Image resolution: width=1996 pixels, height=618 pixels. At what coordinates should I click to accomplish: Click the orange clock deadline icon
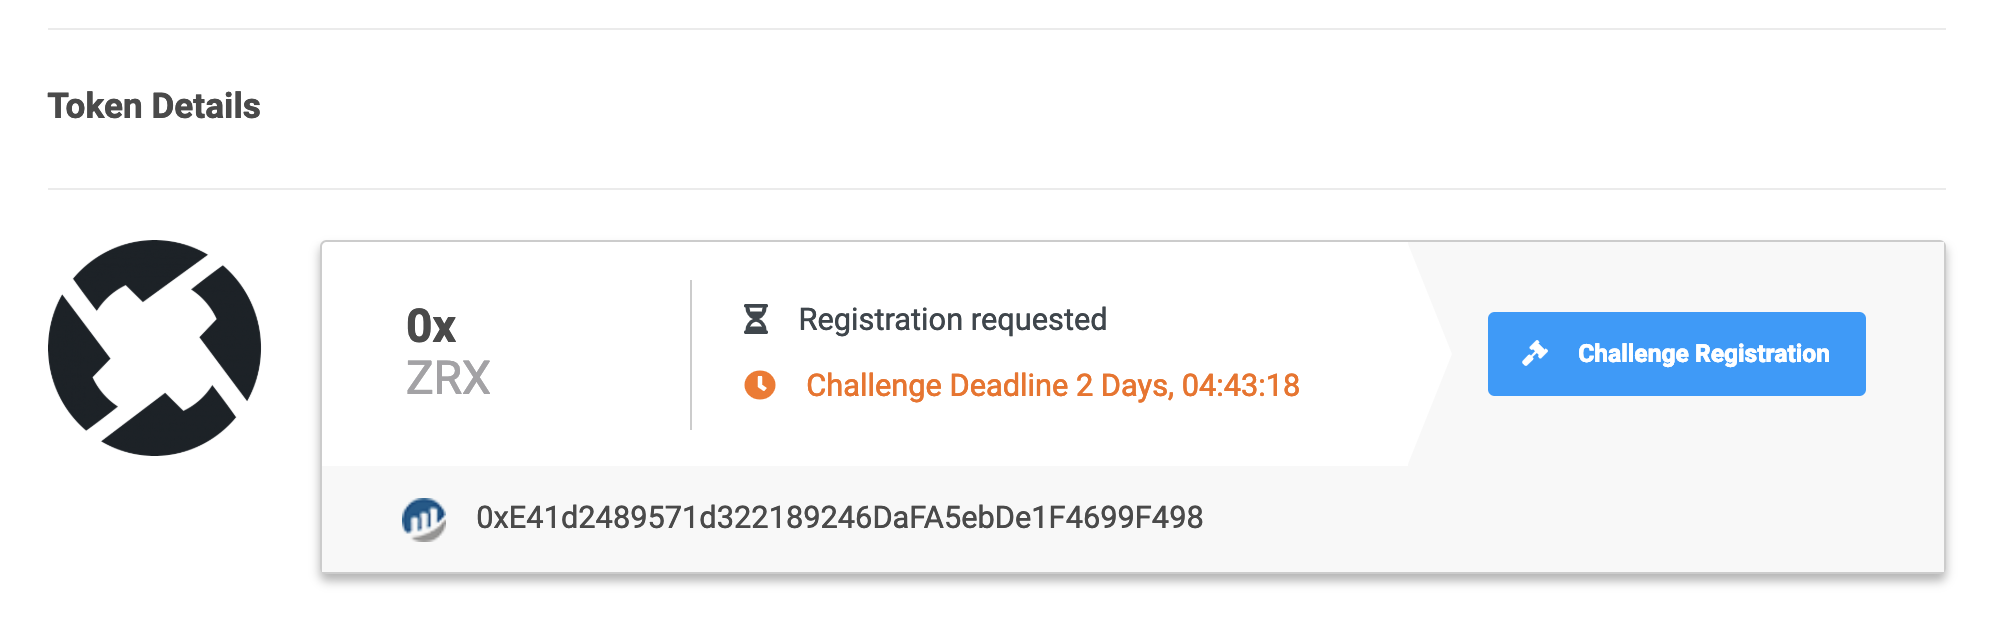[x=760, y=385]
